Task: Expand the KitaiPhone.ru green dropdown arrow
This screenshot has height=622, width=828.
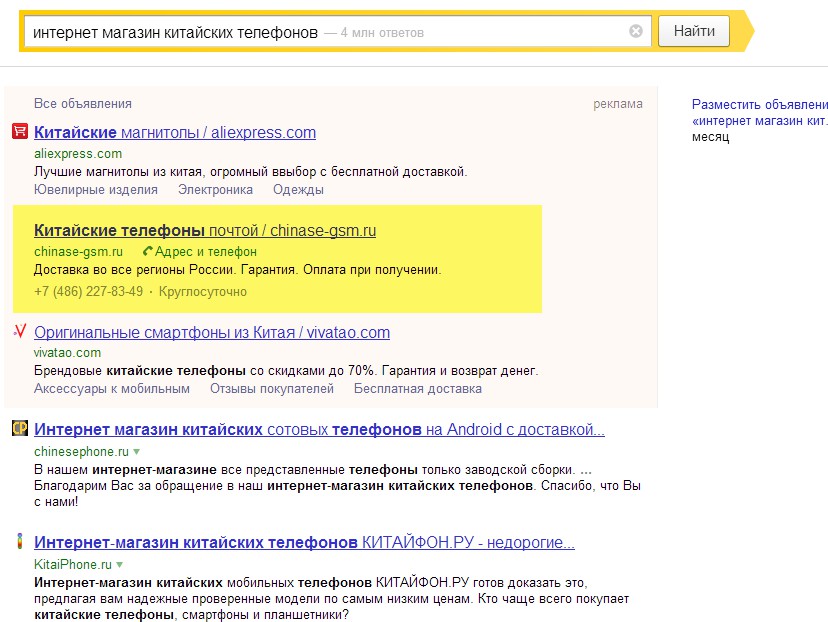Action: click(120, 565)
